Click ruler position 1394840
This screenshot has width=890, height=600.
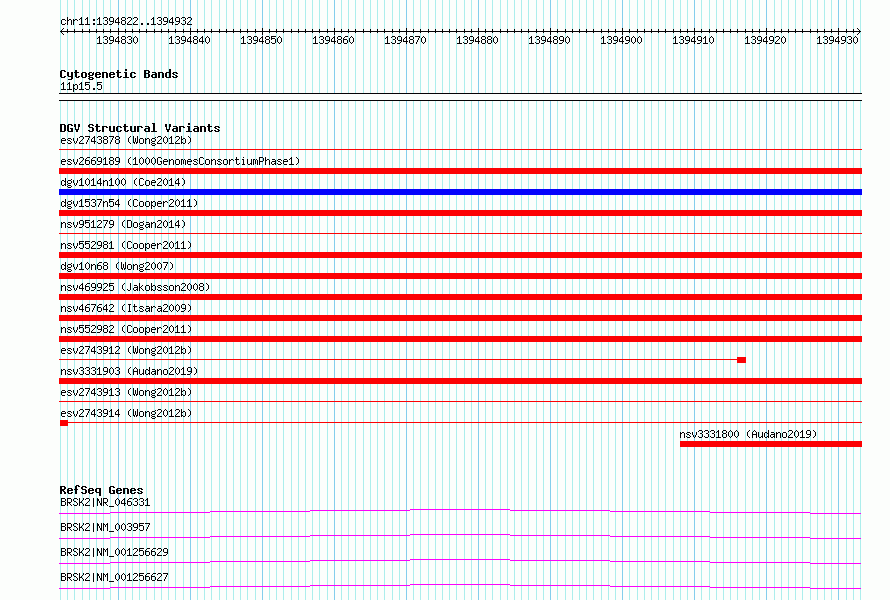pos(189,40)
